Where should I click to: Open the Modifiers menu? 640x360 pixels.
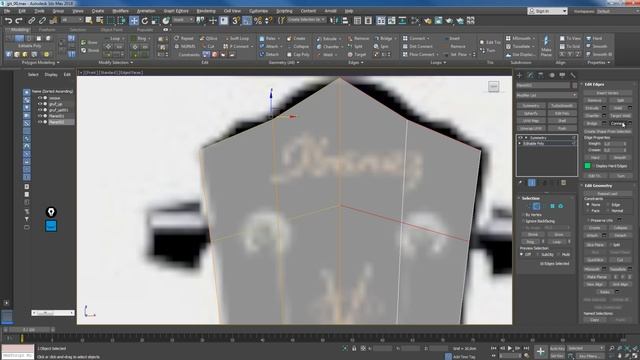pos(120,11)
